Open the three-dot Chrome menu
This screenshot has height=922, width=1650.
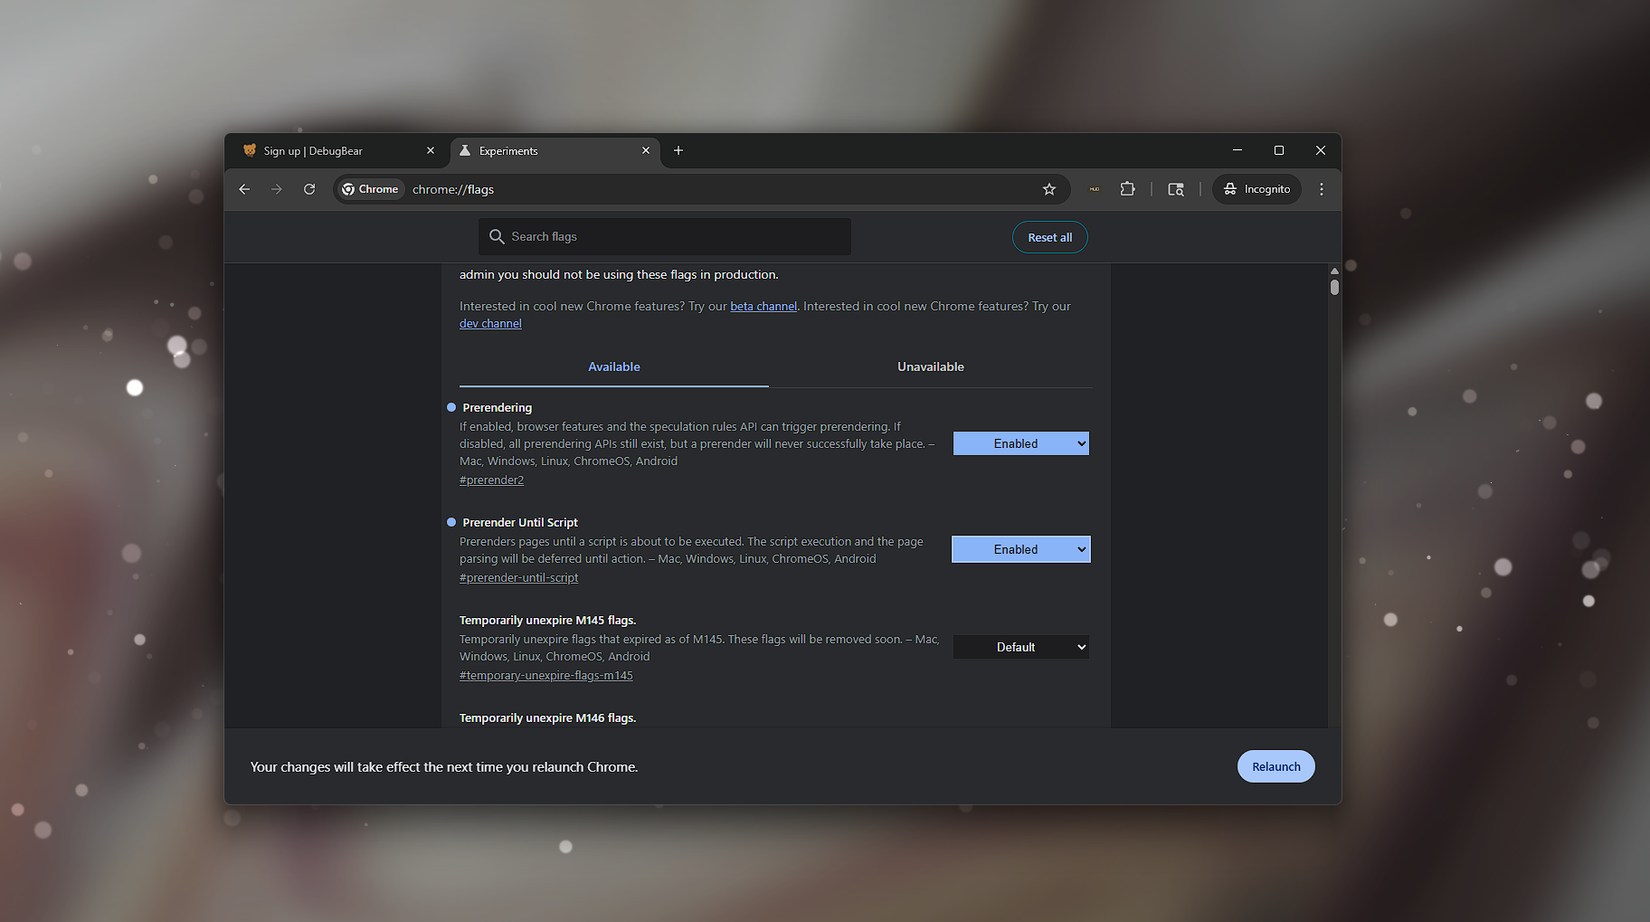point(1322,189)
